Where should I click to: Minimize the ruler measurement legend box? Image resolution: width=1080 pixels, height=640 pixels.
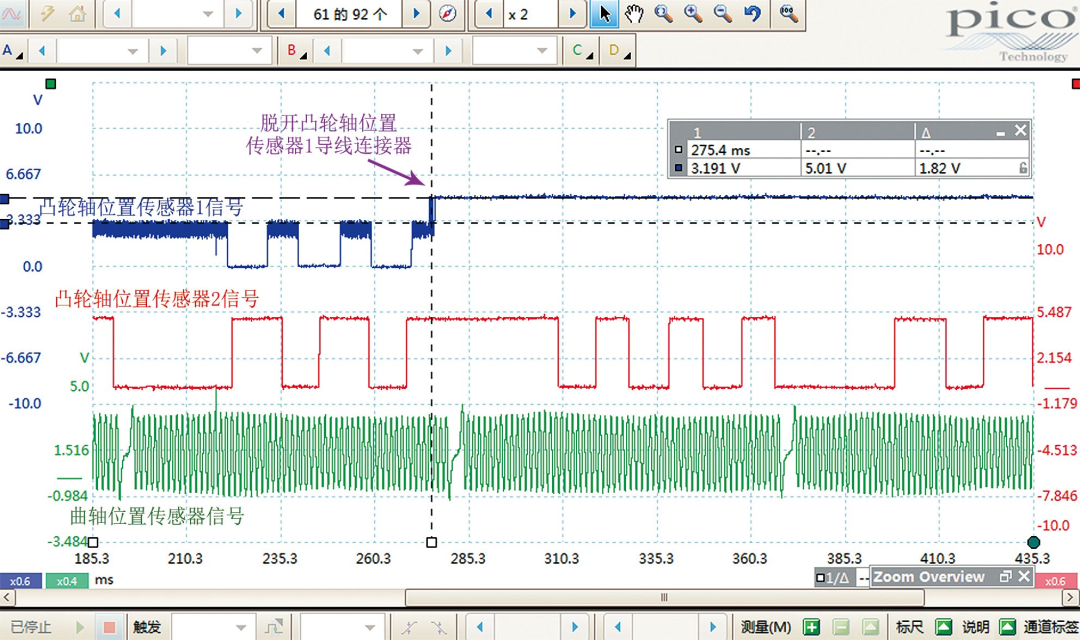(1001, 132)
